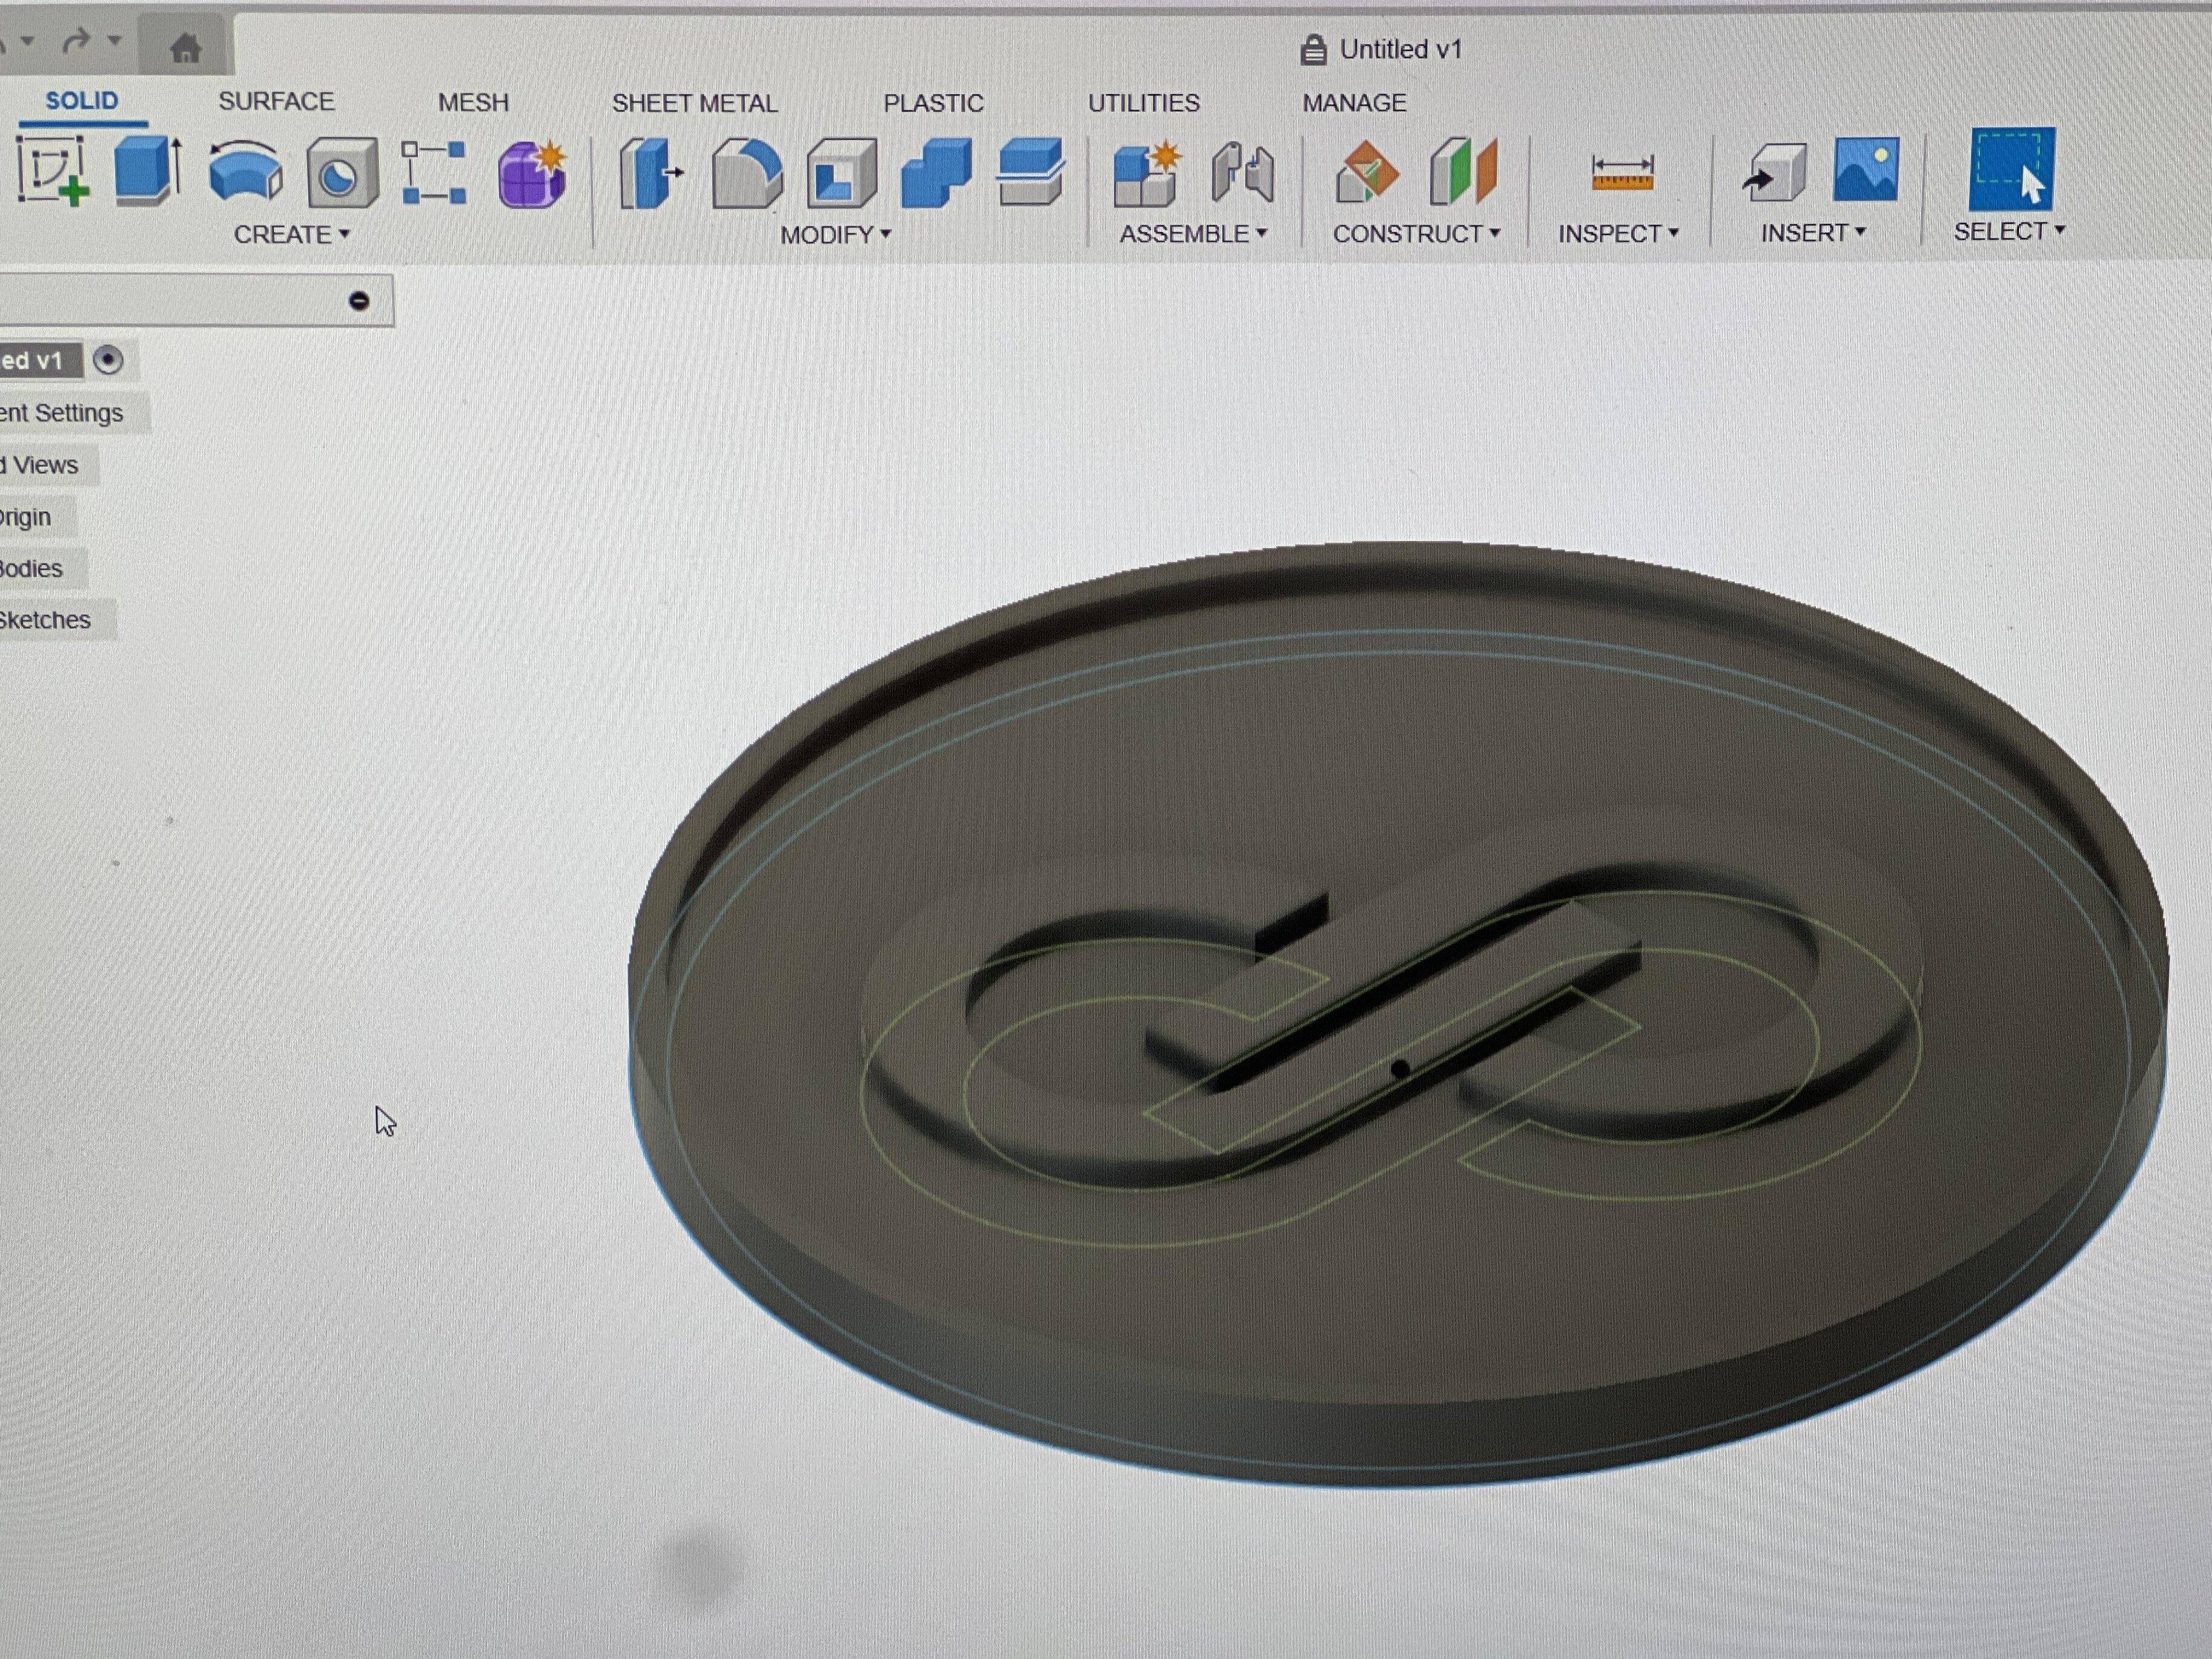Viewport: 2212px width, 1659px height.
Task: Open the Create Form purple icon
Action: tap(532, 174)
